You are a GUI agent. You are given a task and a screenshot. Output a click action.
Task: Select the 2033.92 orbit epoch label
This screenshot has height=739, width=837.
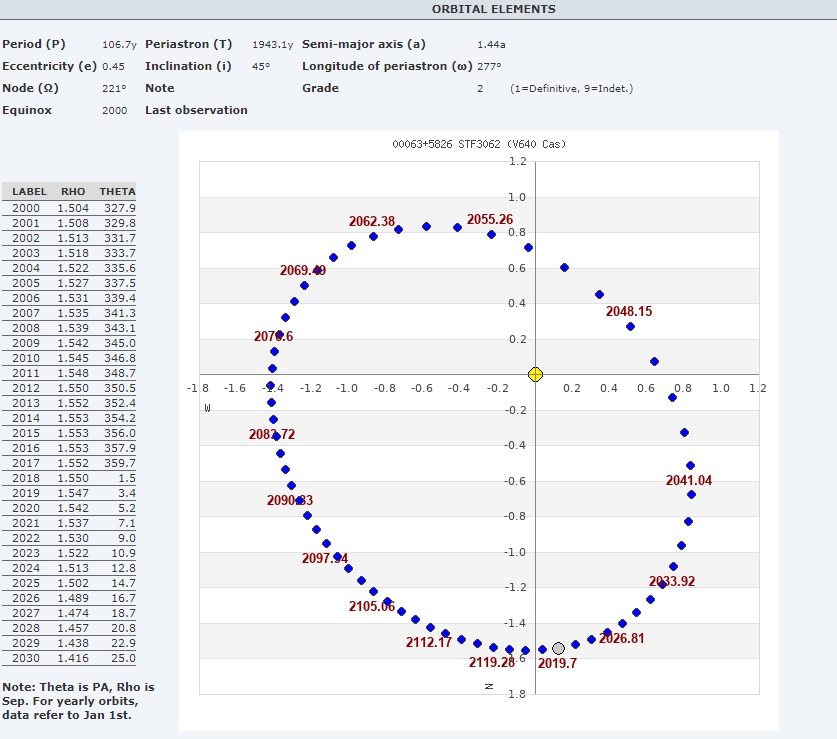672,582
